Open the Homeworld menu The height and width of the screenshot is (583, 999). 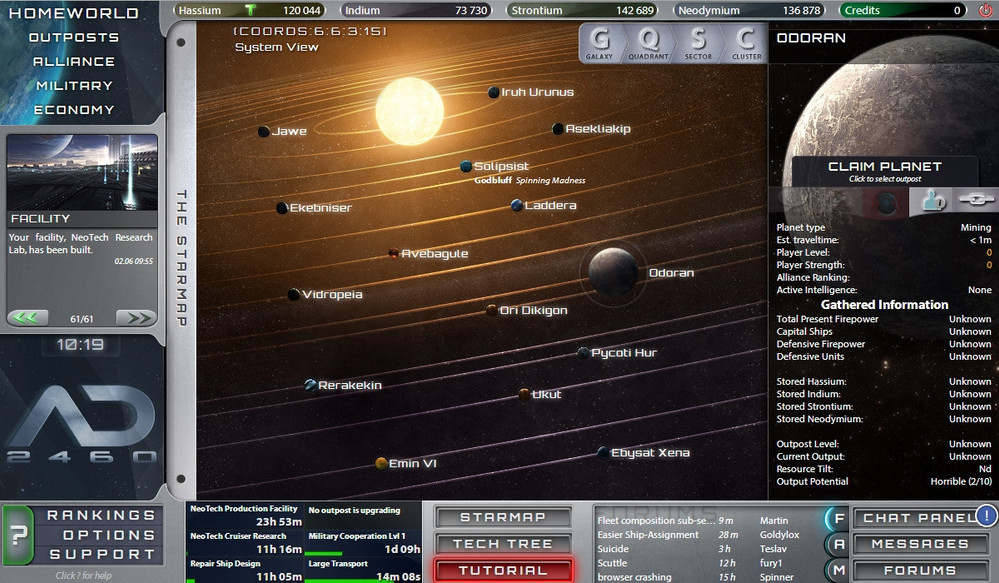click(73, 13)
